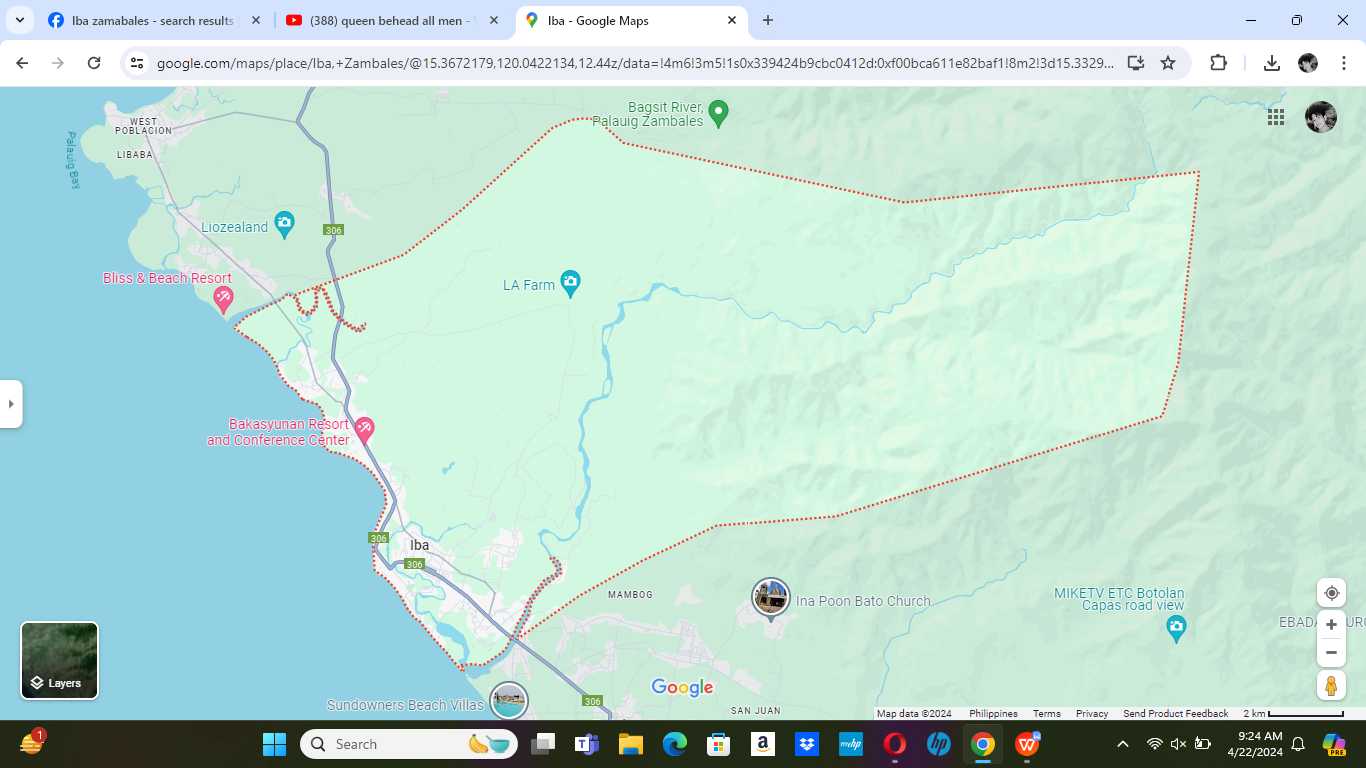1366x768 pixels.
Task: Zoom out of the map
Action: [x=1331, y=653]
